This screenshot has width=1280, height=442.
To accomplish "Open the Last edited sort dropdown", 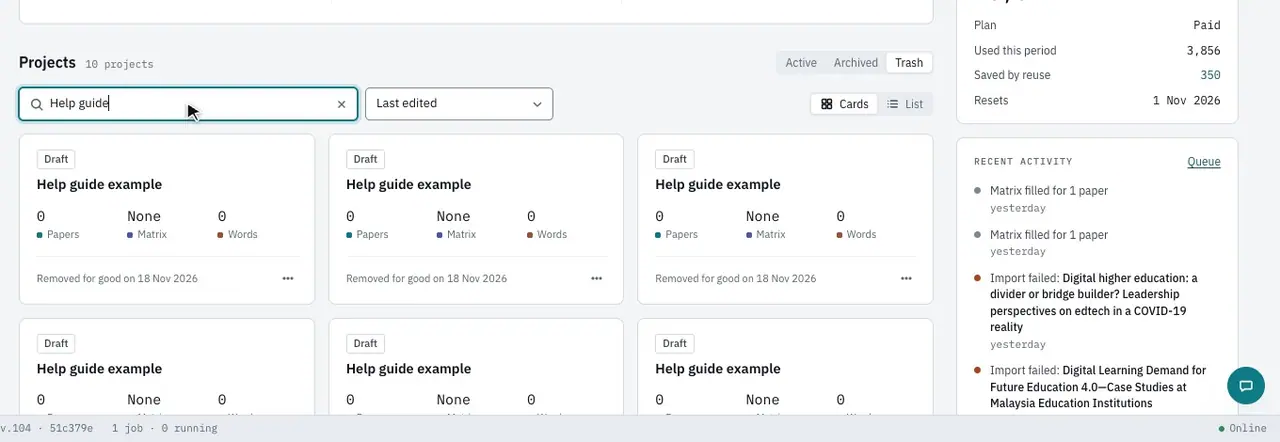I will tap(459, 104).
